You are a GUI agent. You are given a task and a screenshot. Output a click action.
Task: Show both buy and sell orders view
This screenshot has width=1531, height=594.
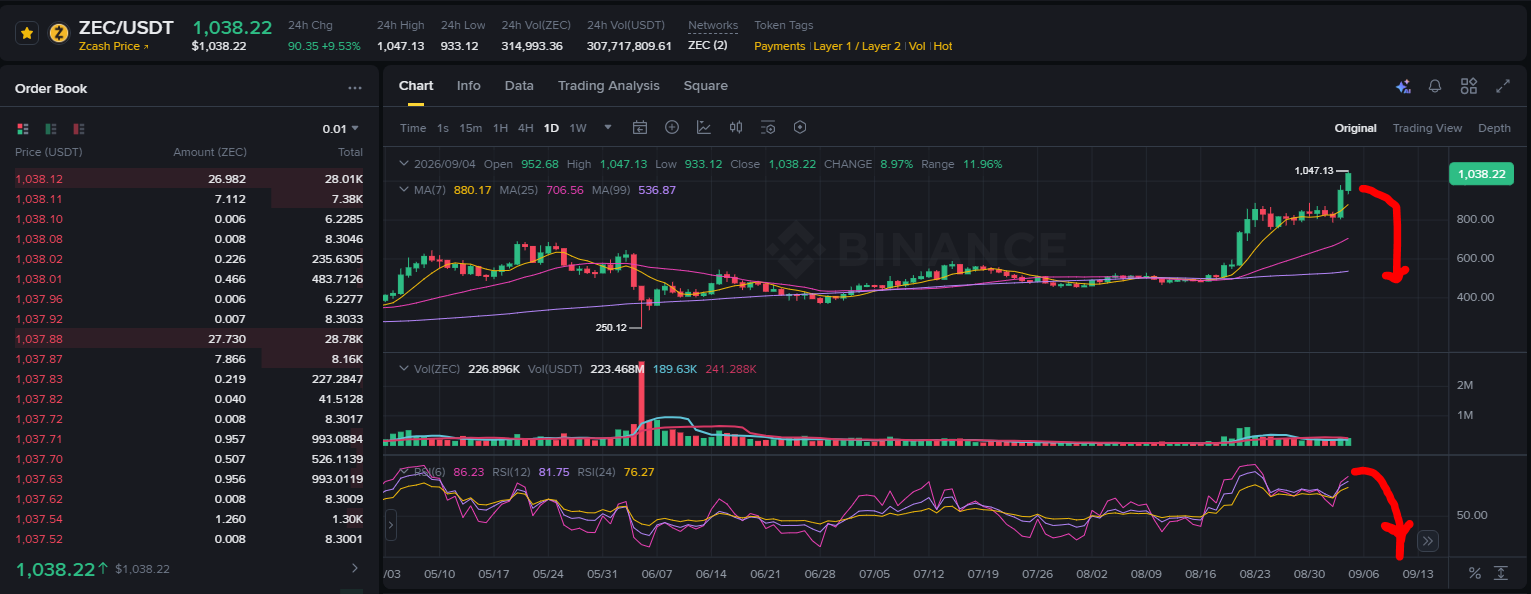pyautogui.click(x=23, y=128)
